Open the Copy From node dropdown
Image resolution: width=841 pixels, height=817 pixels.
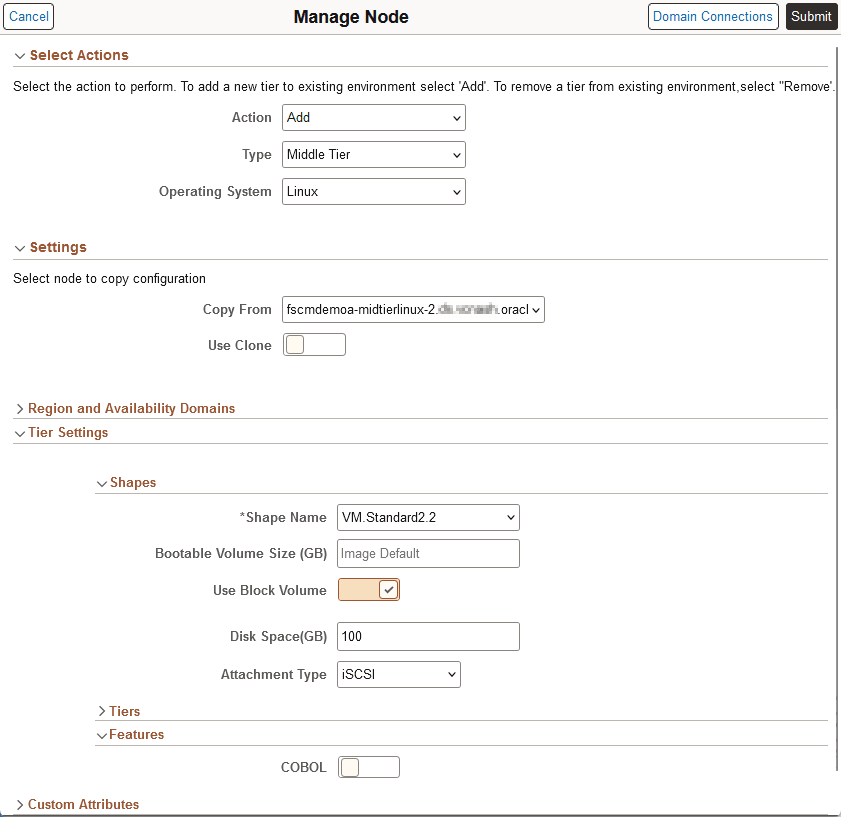pos(412,309)
